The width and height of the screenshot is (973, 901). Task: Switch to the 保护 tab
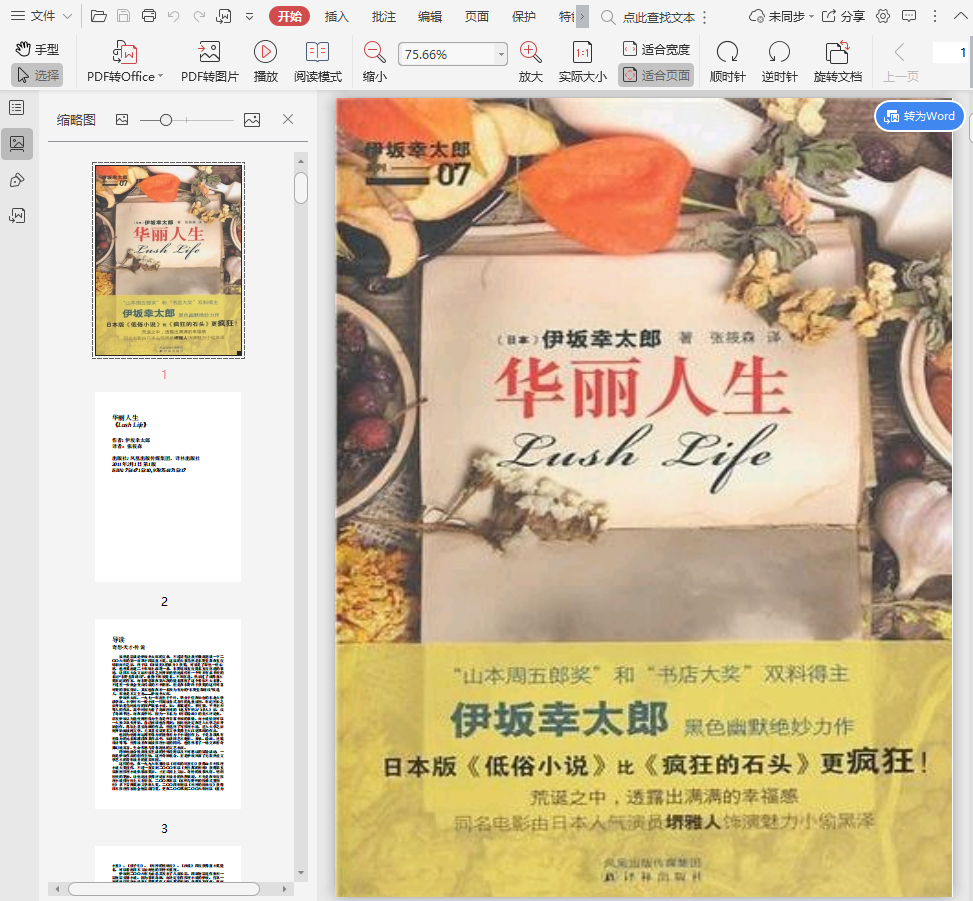tap(523, 17)
